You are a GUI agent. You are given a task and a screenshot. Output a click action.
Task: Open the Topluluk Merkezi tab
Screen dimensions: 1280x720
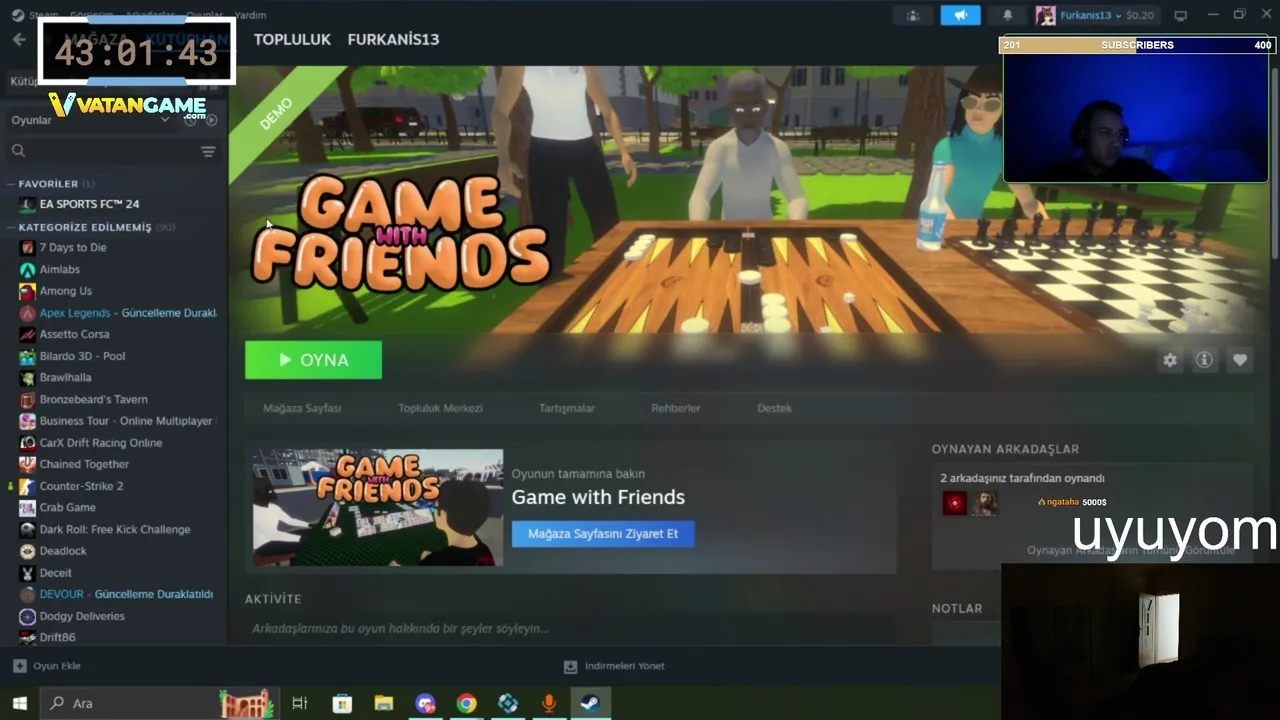tap(440, 408)
